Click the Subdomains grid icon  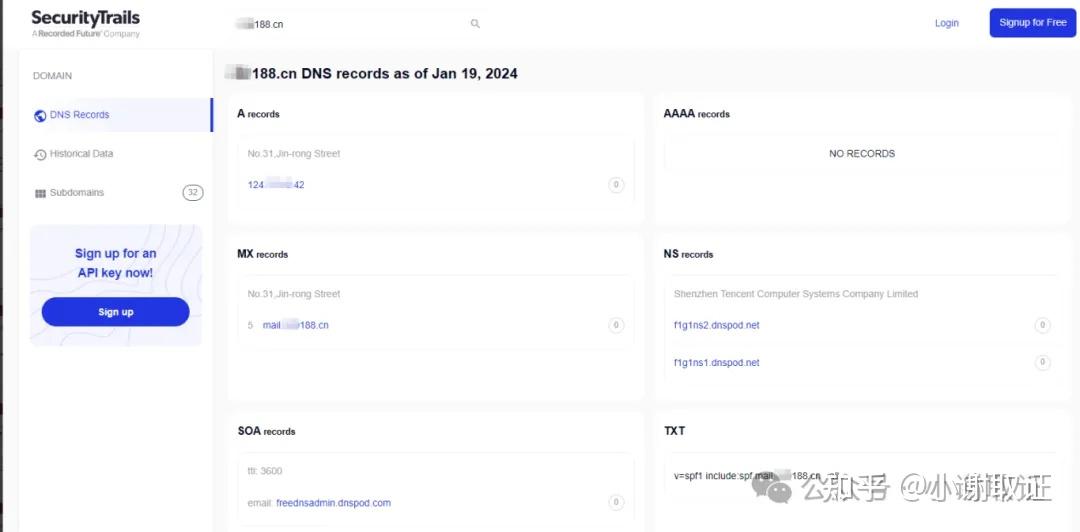coord(40,194)
